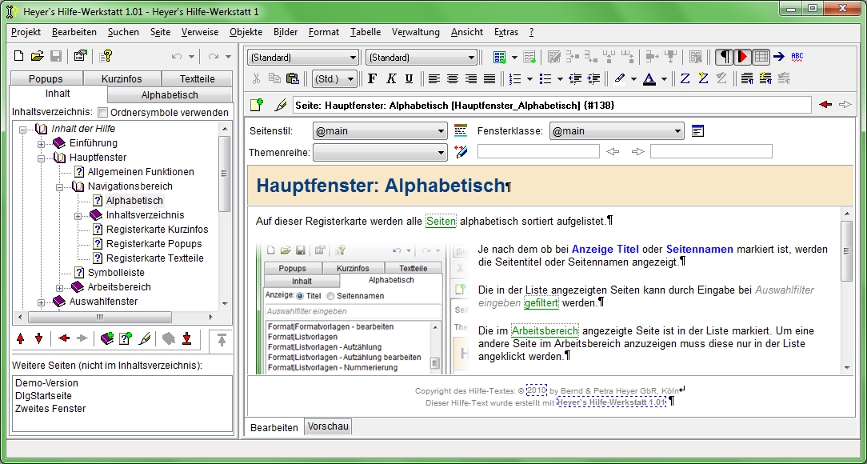
Task: Open the first (Standard) style dropdown
Action: tap(304, 58)
